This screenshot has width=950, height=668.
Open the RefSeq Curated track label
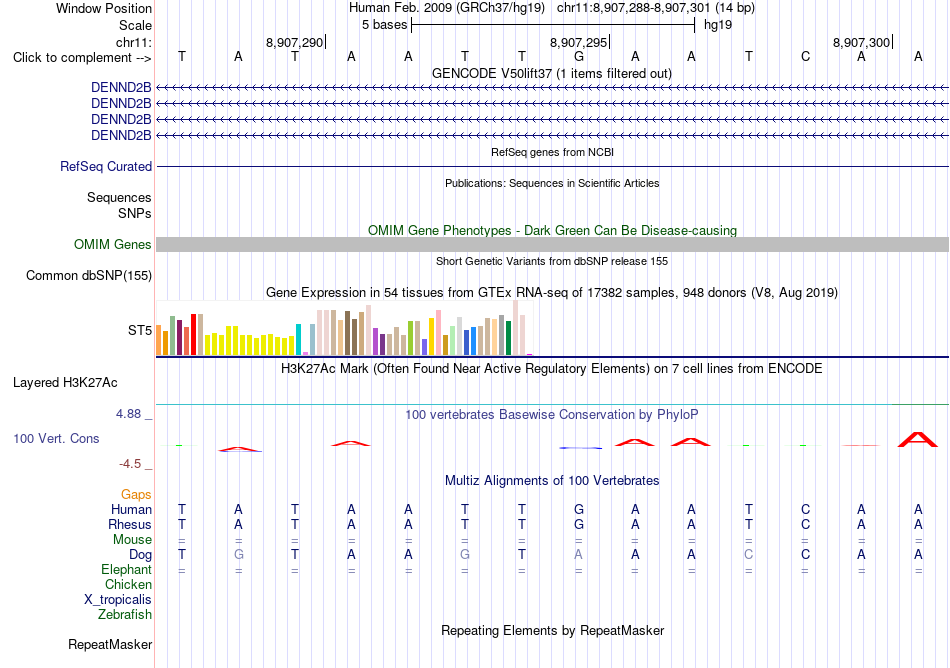[x=106, y=167]
